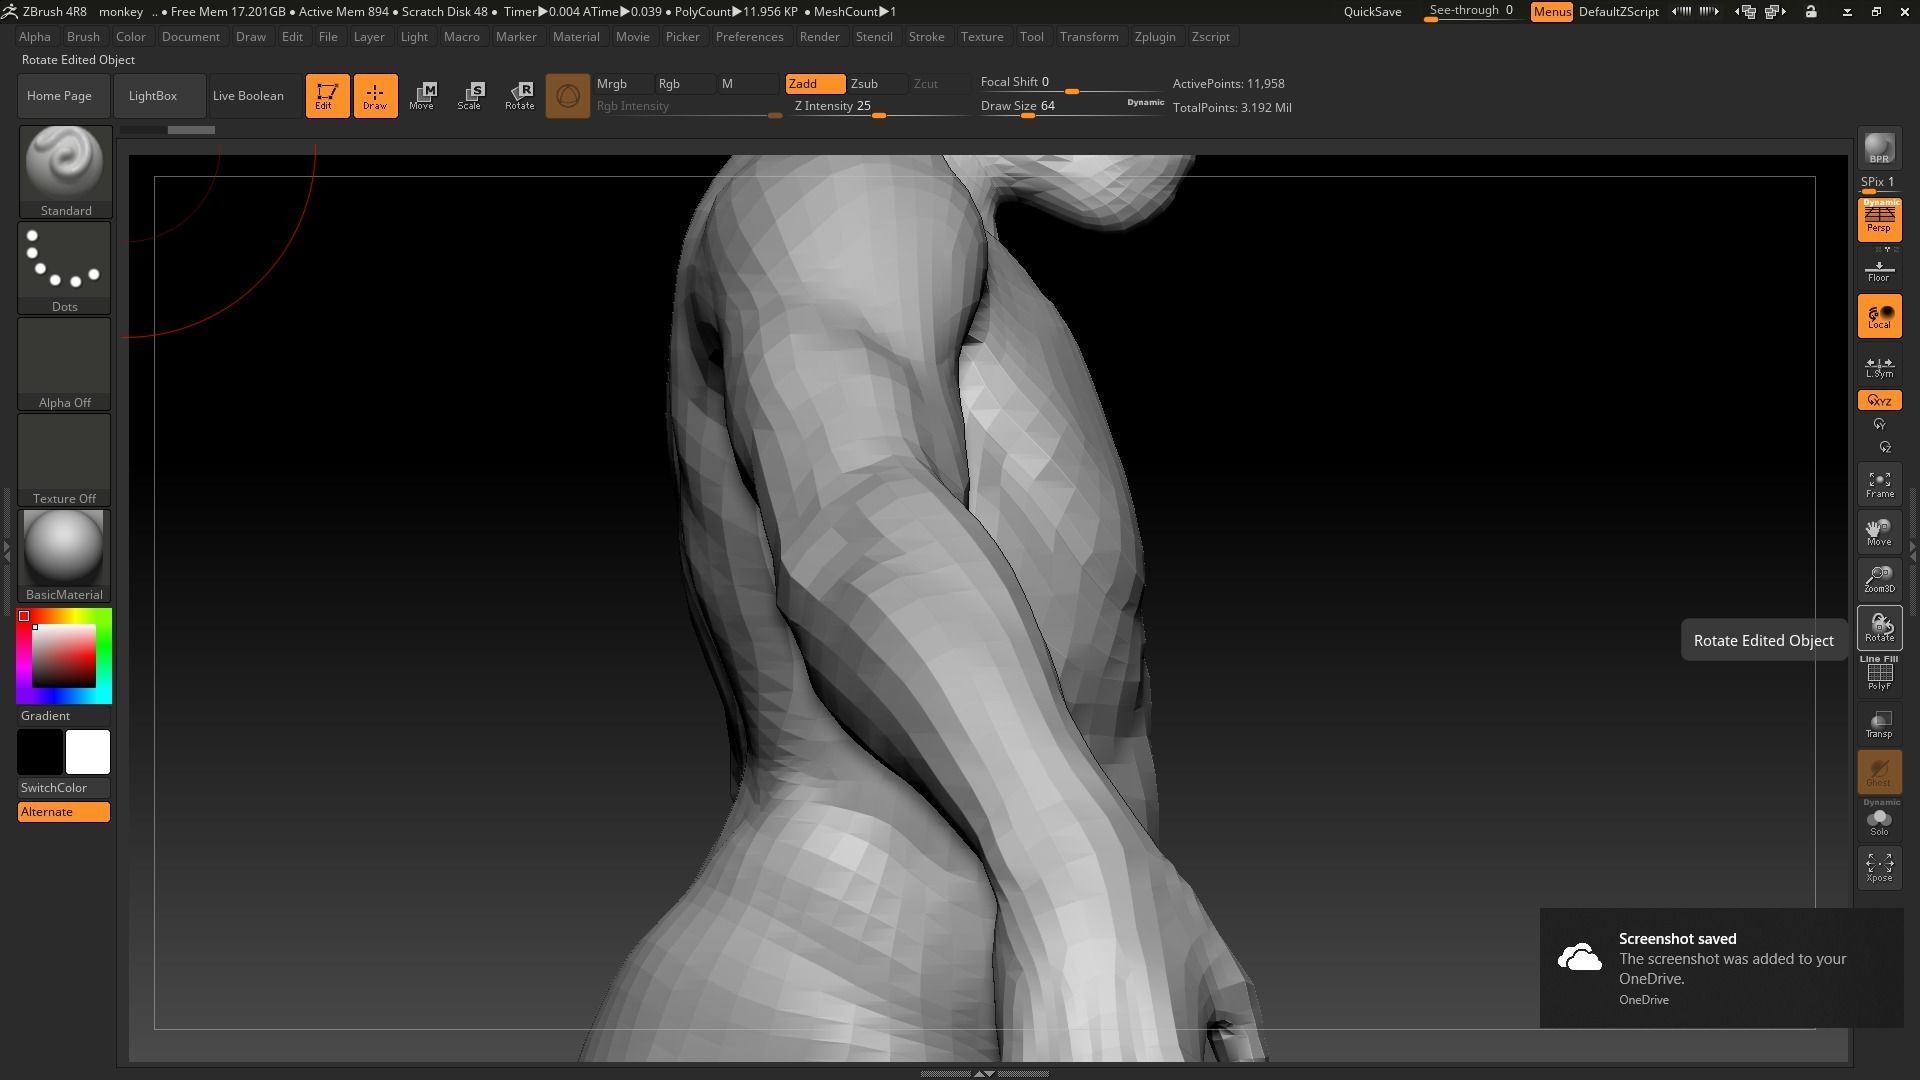Screen dimensions: 1920x1080
Task: Enable Rgb paint mode
Action: [684, 84]
